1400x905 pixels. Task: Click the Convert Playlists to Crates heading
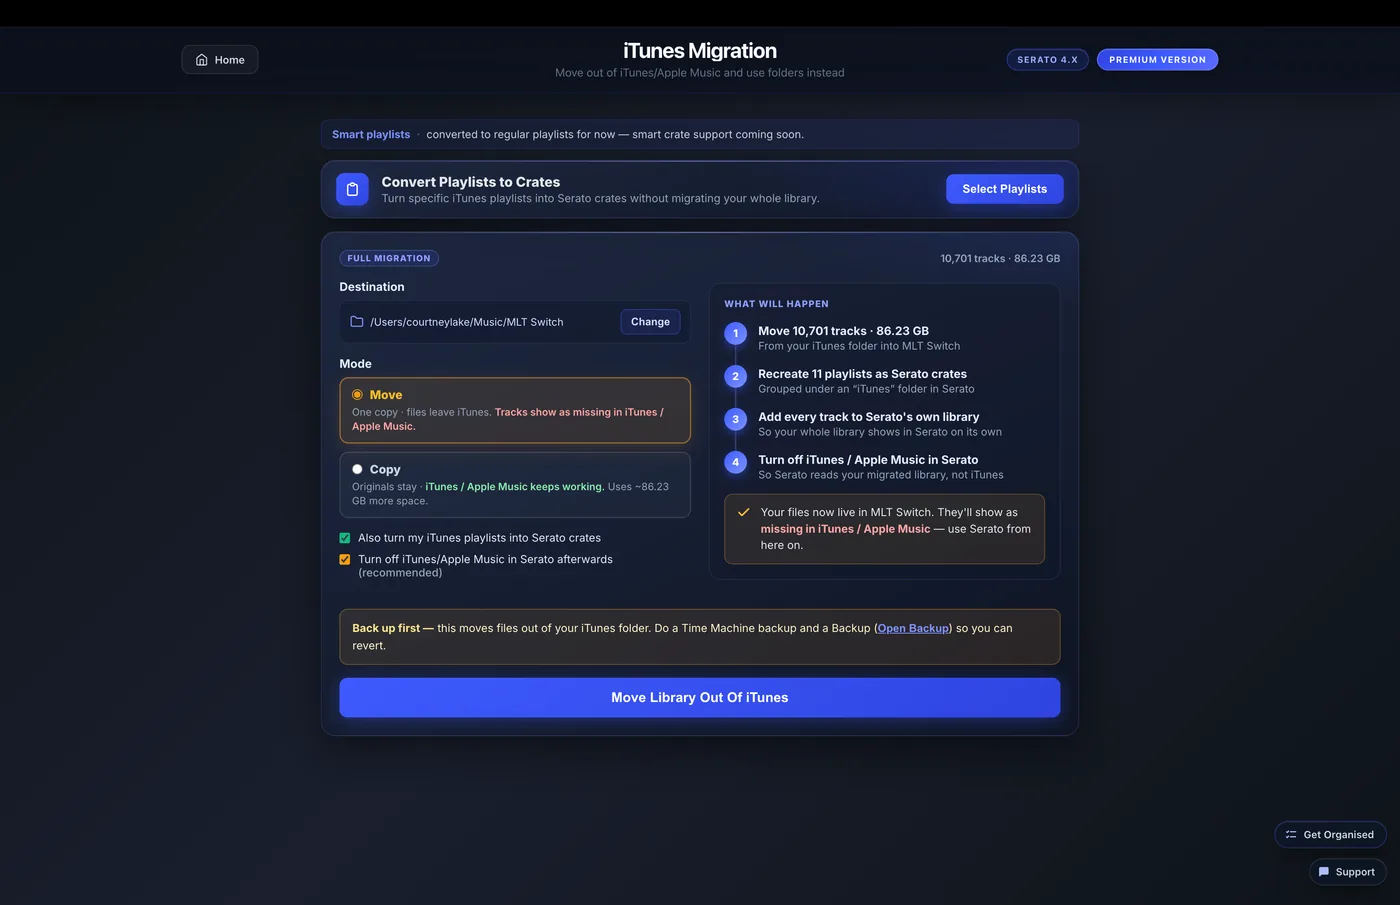470,182
